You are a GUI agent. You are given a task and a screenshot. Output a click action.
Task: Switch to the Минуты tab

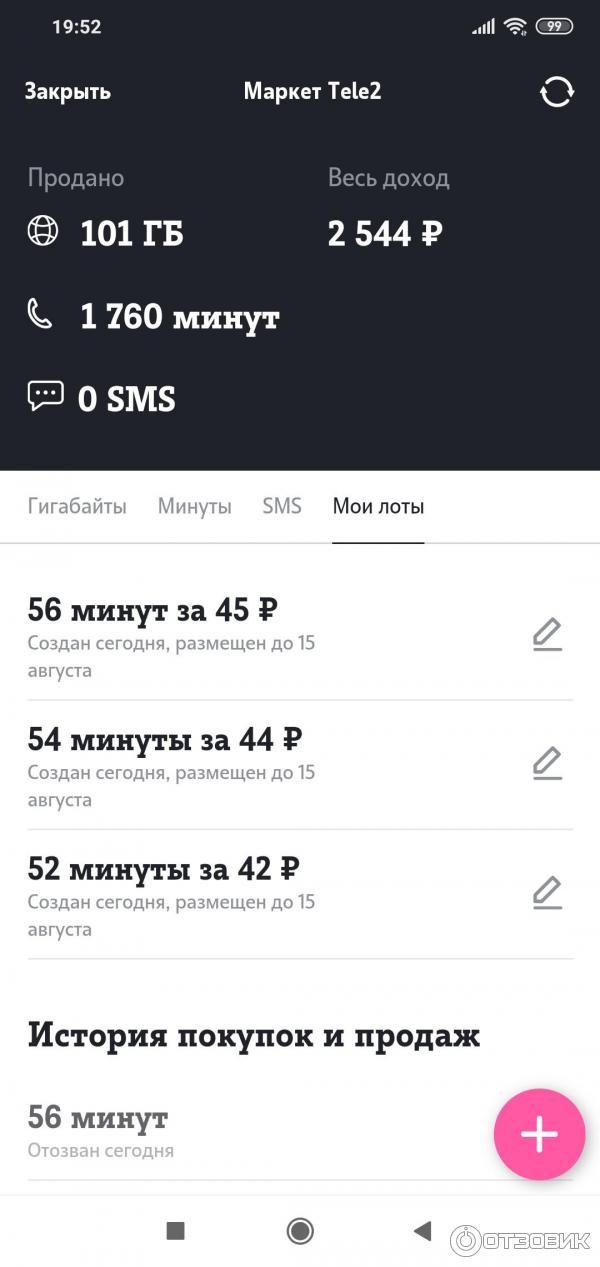coord(194,506)
